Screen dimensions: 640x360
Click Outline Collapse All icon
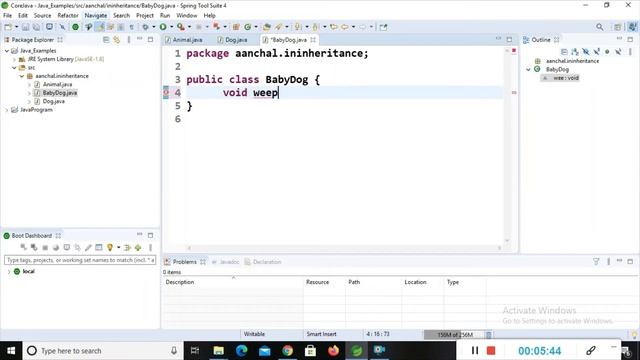(564, 52)
